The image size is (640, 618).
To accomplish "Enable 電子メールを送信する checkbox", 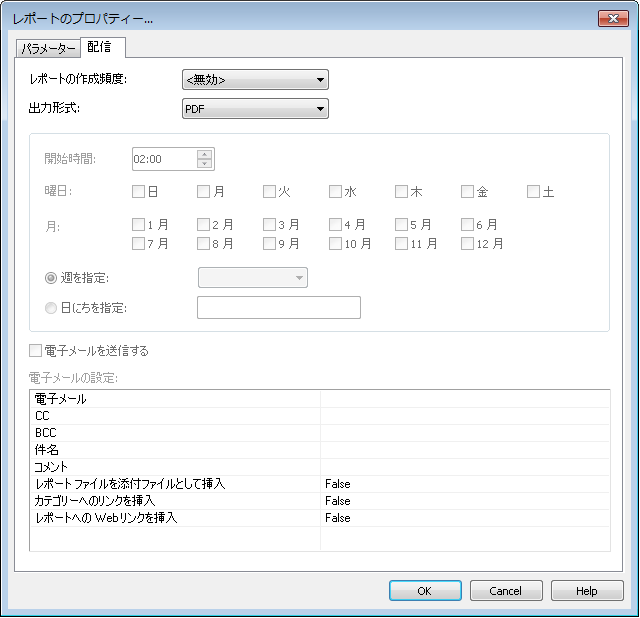I will tap(36, 351).
